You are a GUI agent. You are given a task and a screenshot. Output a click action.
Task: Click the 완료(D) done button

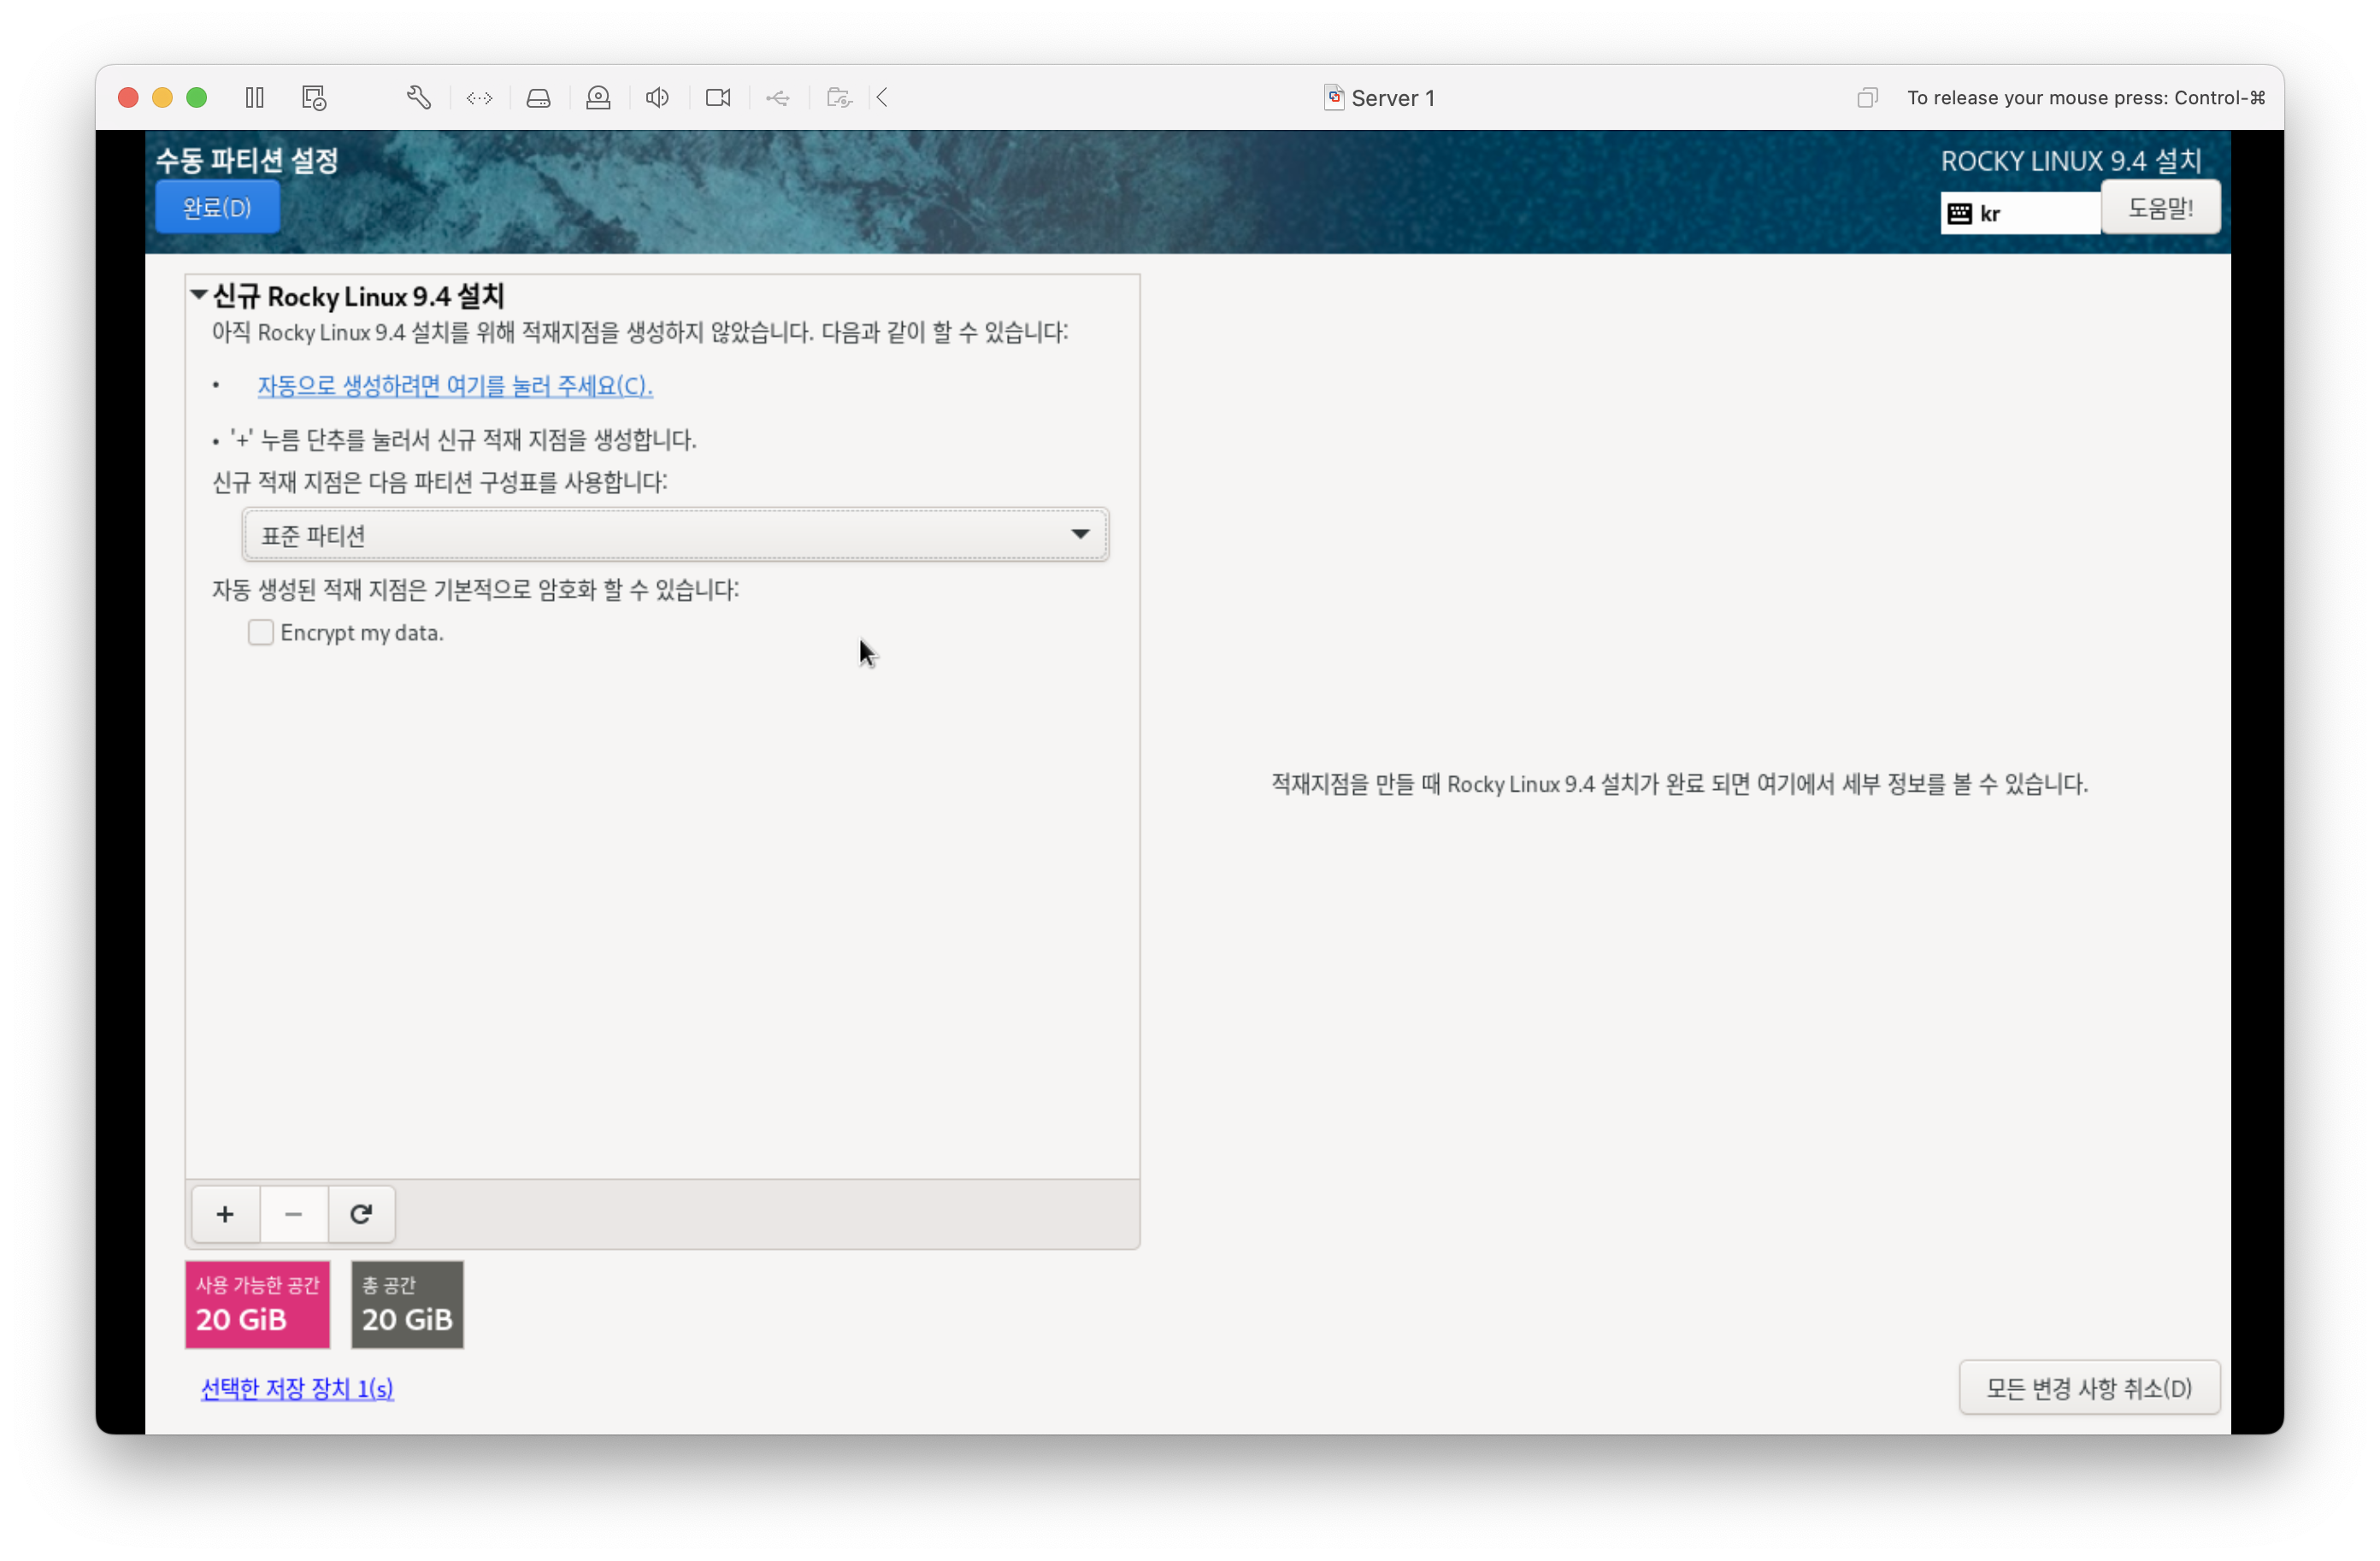tap(217, 207)
